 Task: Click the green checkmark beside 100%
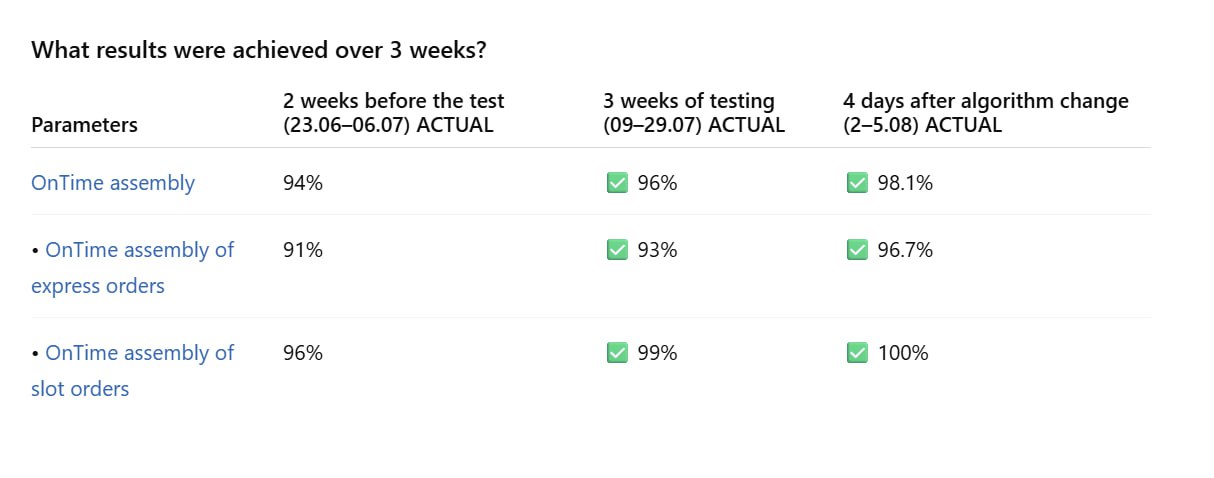pyautogui.click(x=857, y=353)
